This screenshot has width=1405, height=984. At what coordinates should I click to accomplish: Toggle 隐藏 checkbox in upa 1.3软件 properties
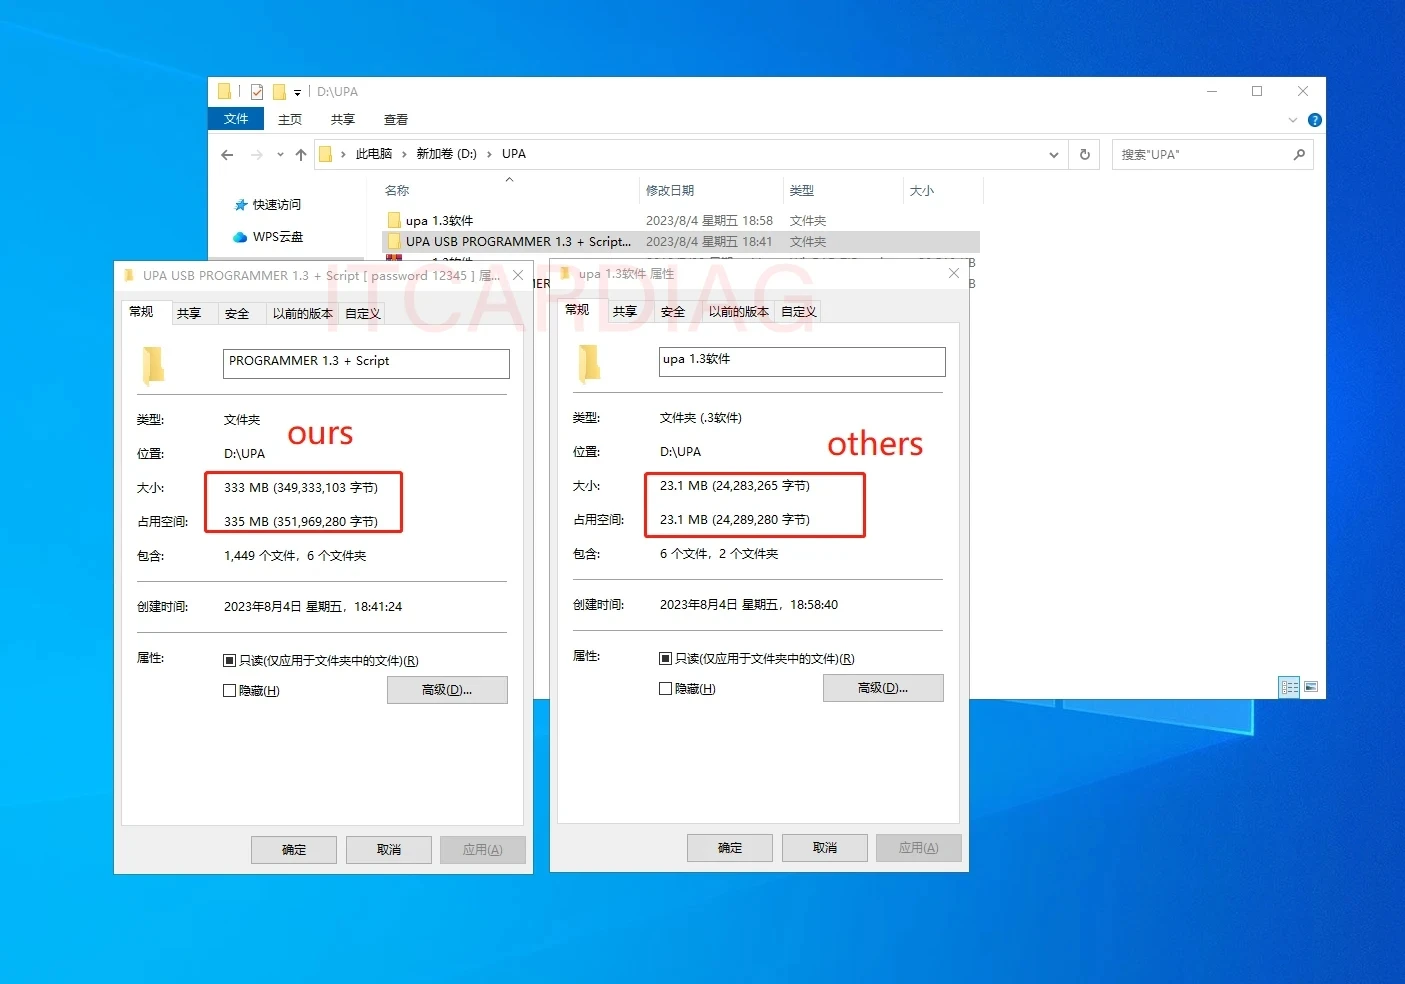coord(666,689)
